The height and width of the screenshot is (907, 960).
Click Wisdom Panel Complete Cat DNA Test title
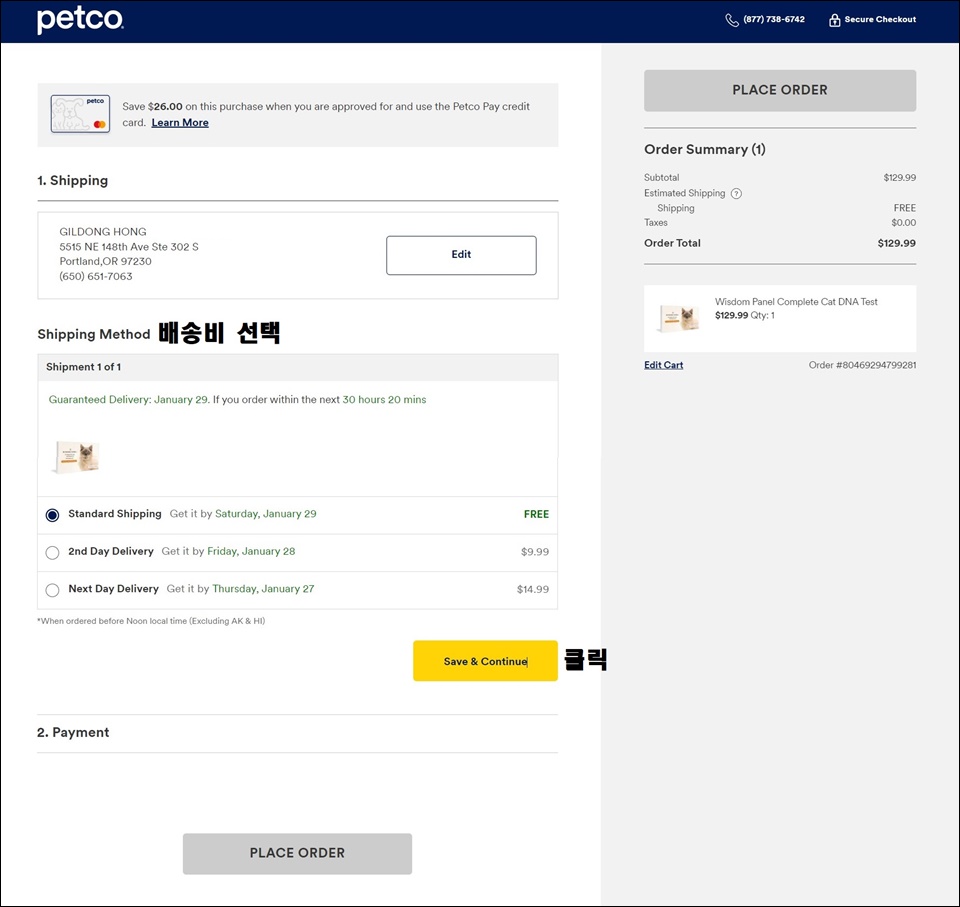click(796, 302)
